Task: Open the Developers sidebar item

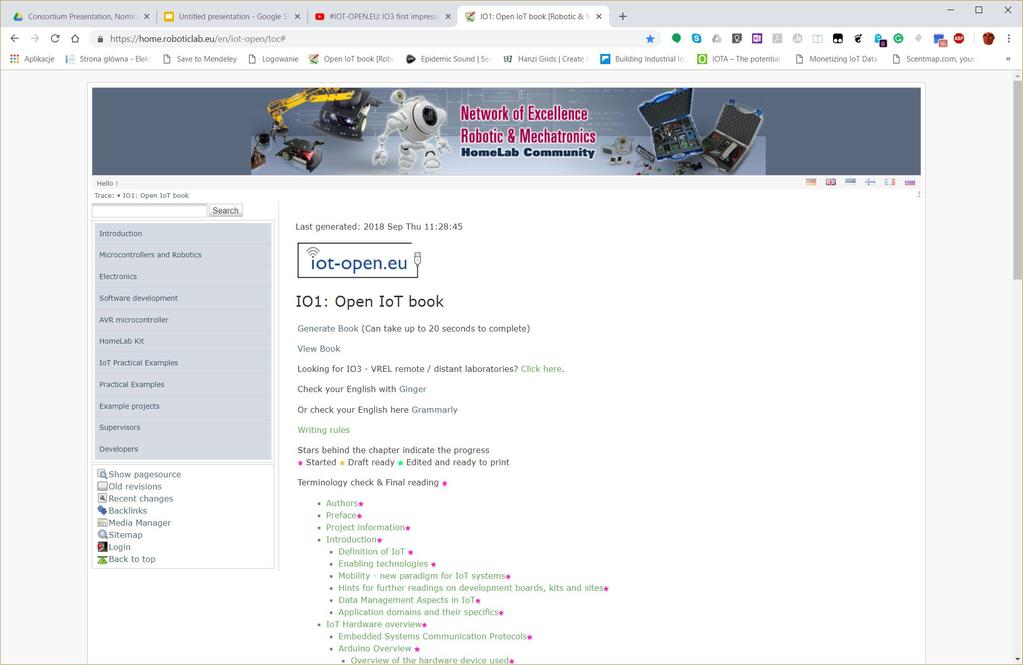Action: 183,449
